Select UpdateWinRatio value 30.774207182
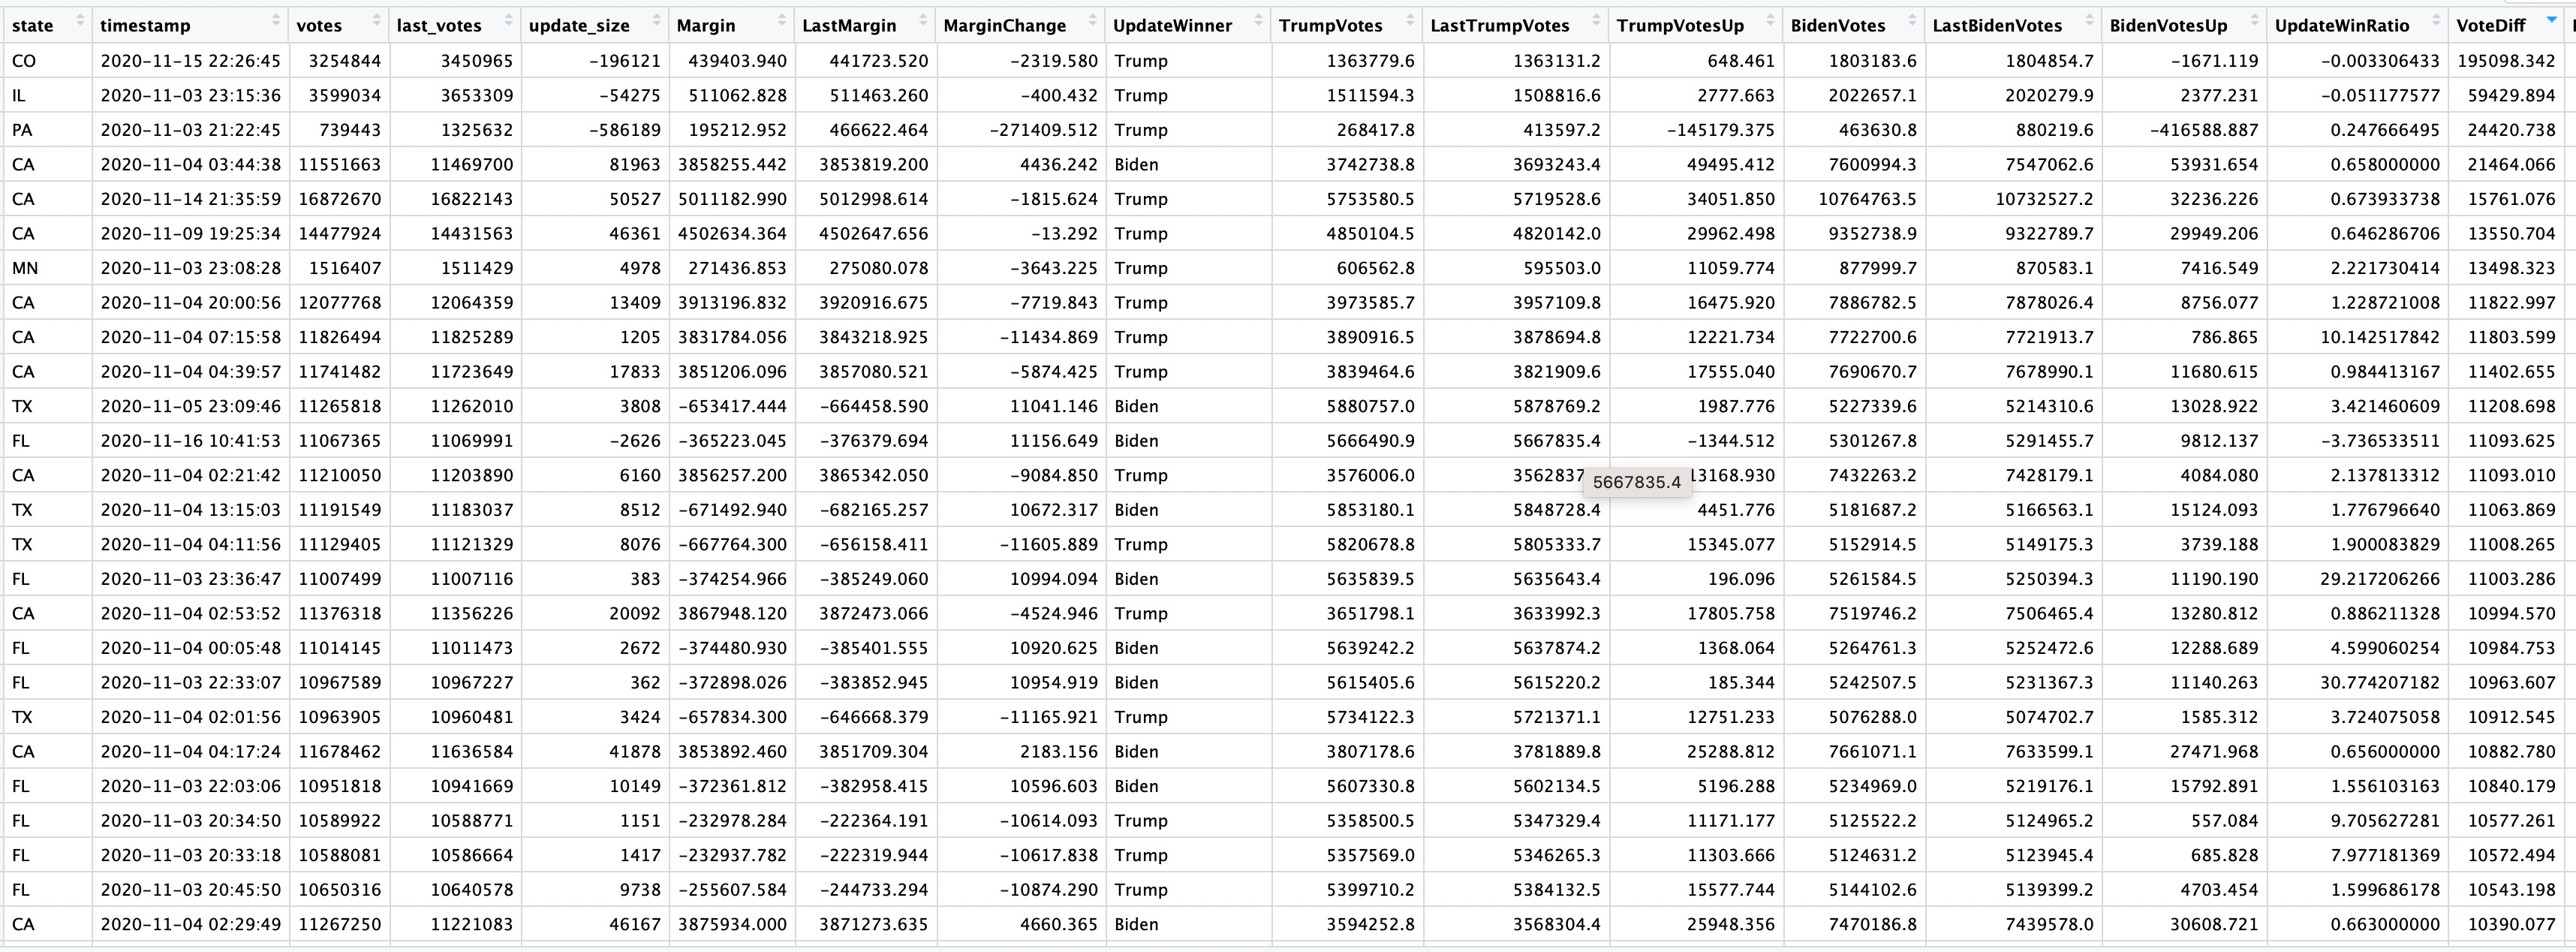 tap(2380, 683)
